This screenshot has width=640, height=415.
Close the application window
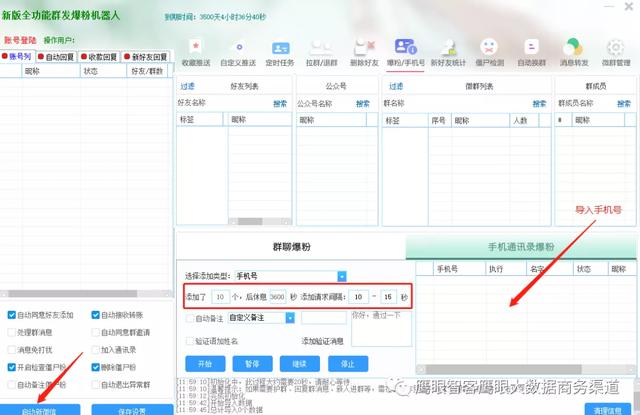[629, 7]
